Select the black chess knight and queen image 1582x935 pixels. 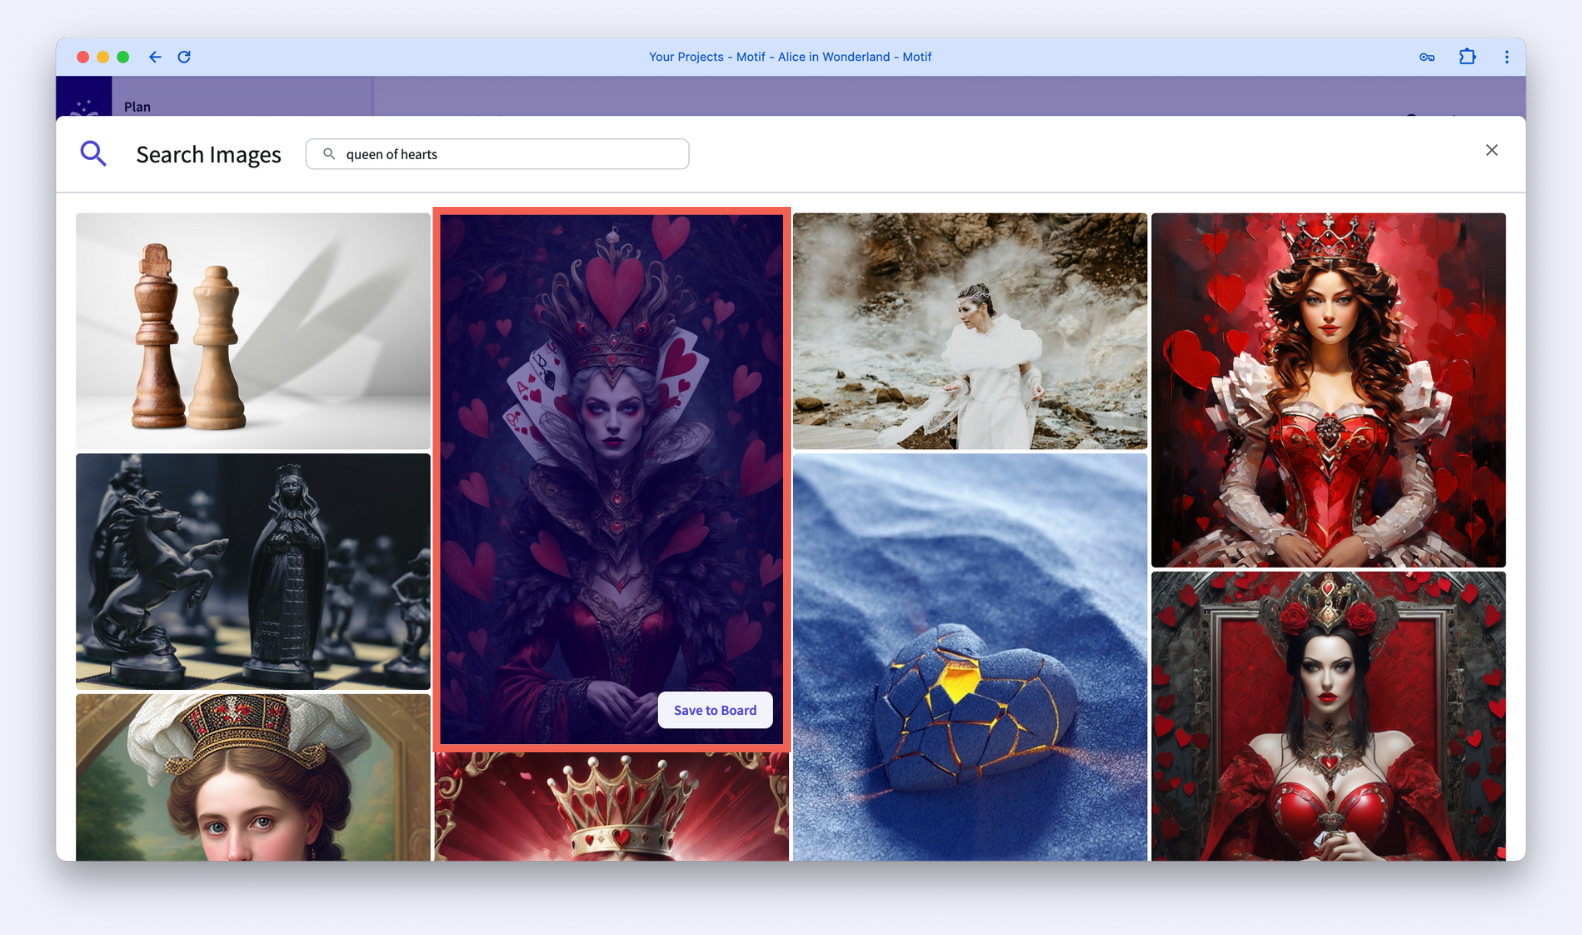tap(253, 572)
